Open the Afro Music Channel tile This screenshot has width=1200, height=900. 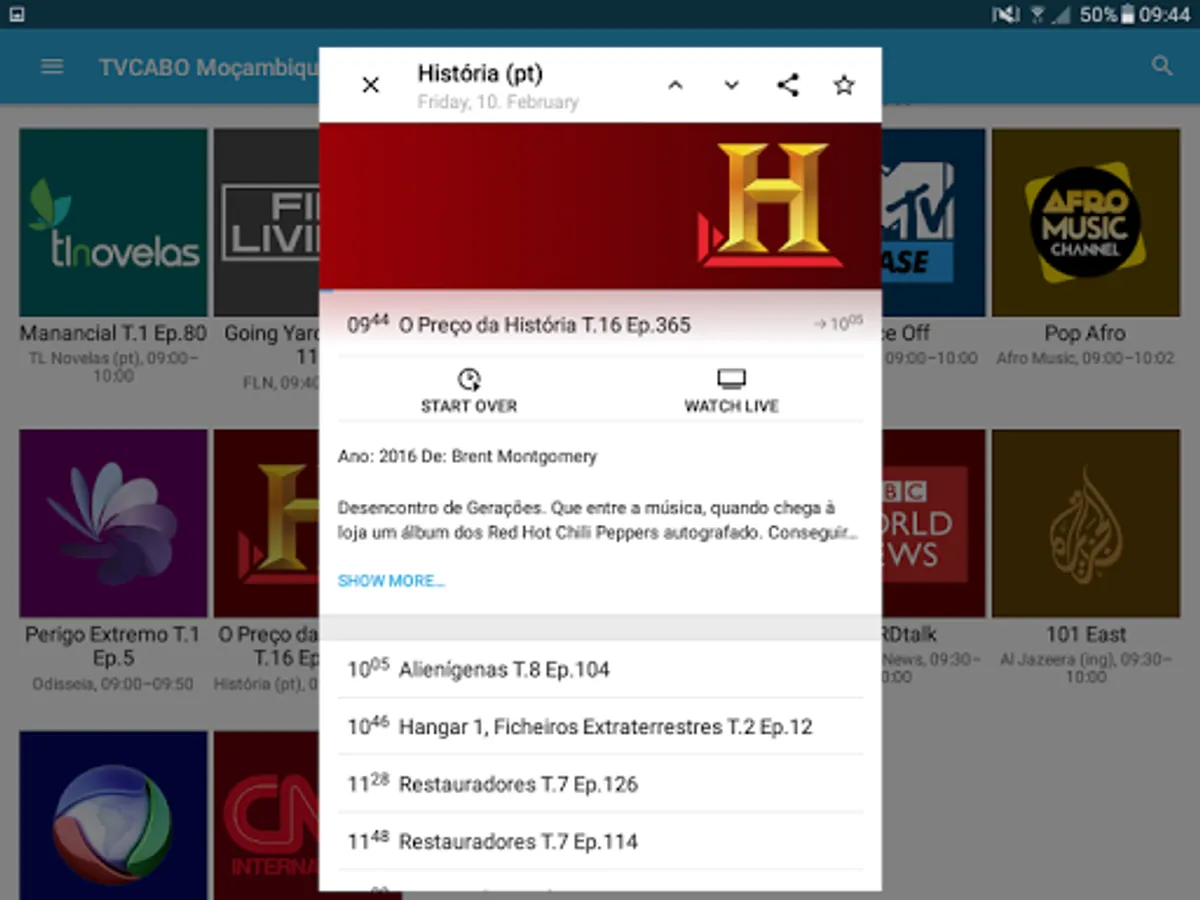tap(1085, 222)
